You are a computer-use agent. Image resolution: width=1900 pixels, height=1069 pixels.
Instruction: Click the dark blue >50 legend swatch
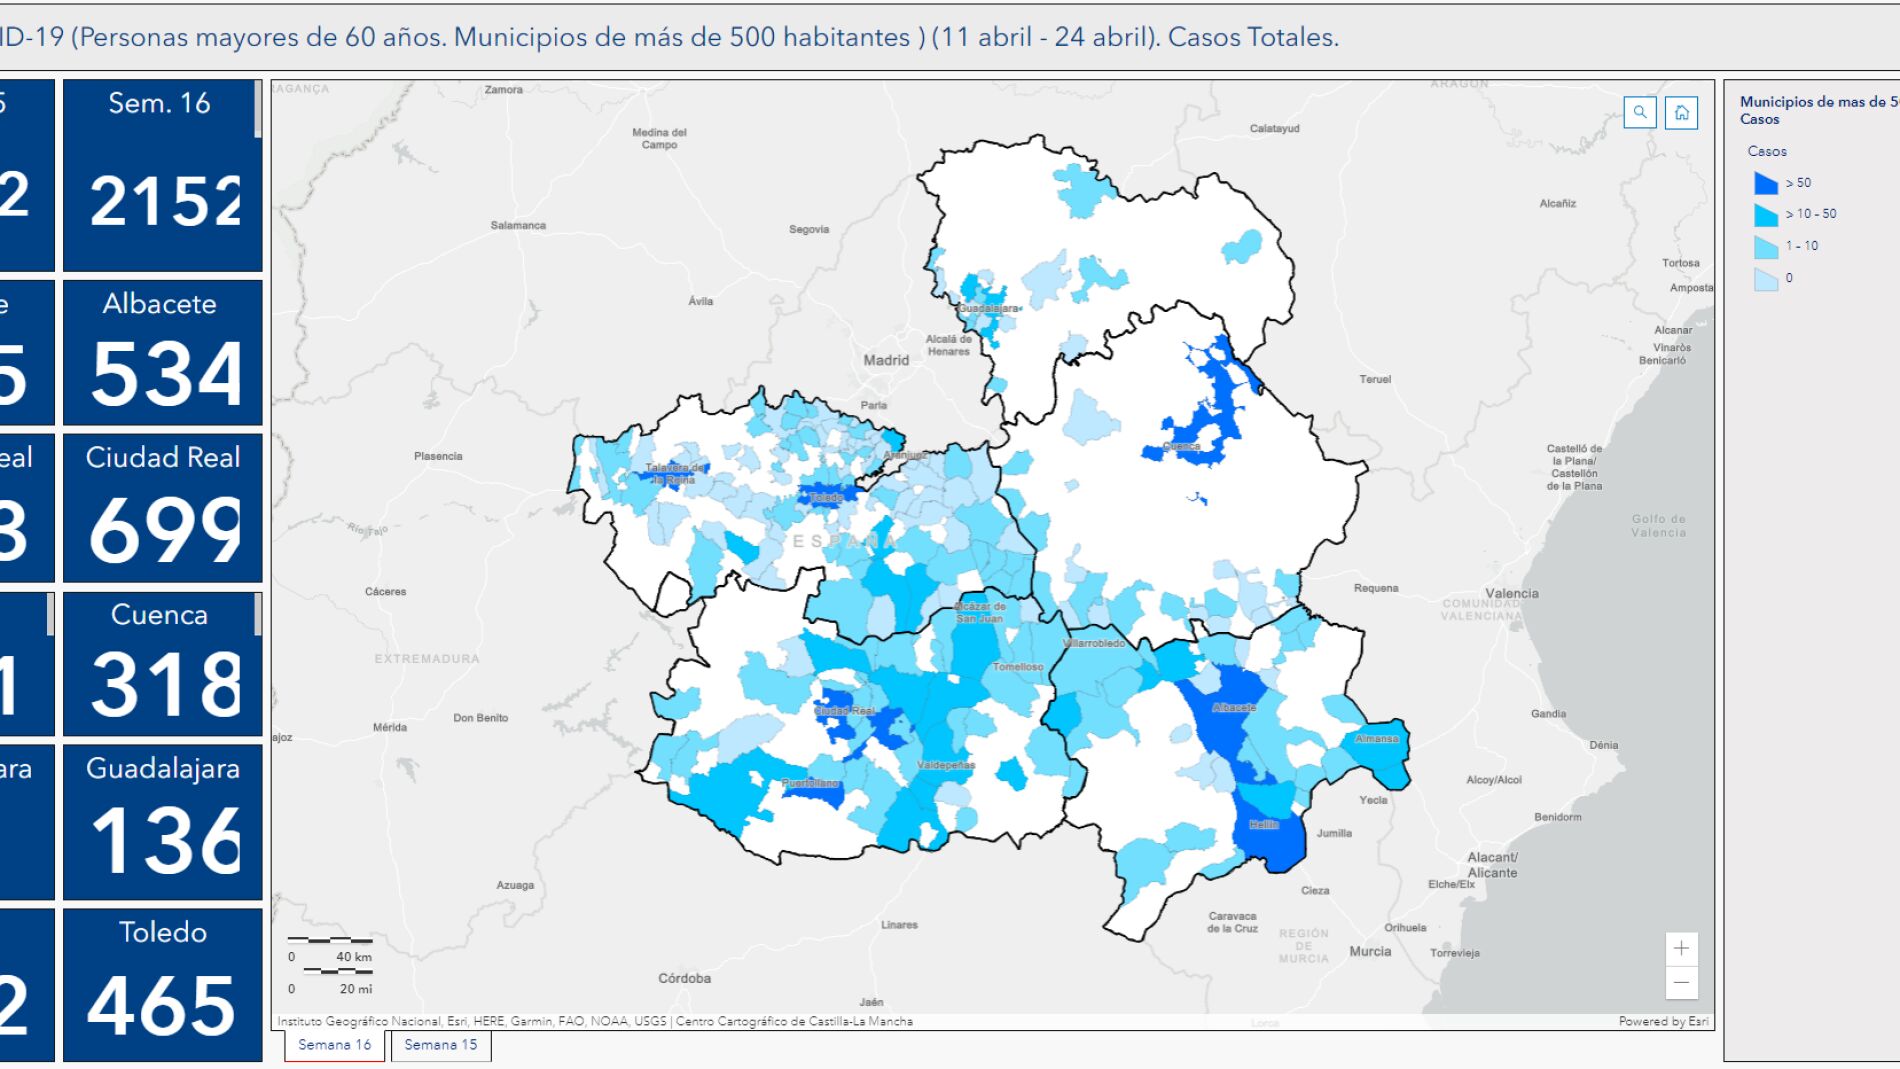pos(1765,183)
